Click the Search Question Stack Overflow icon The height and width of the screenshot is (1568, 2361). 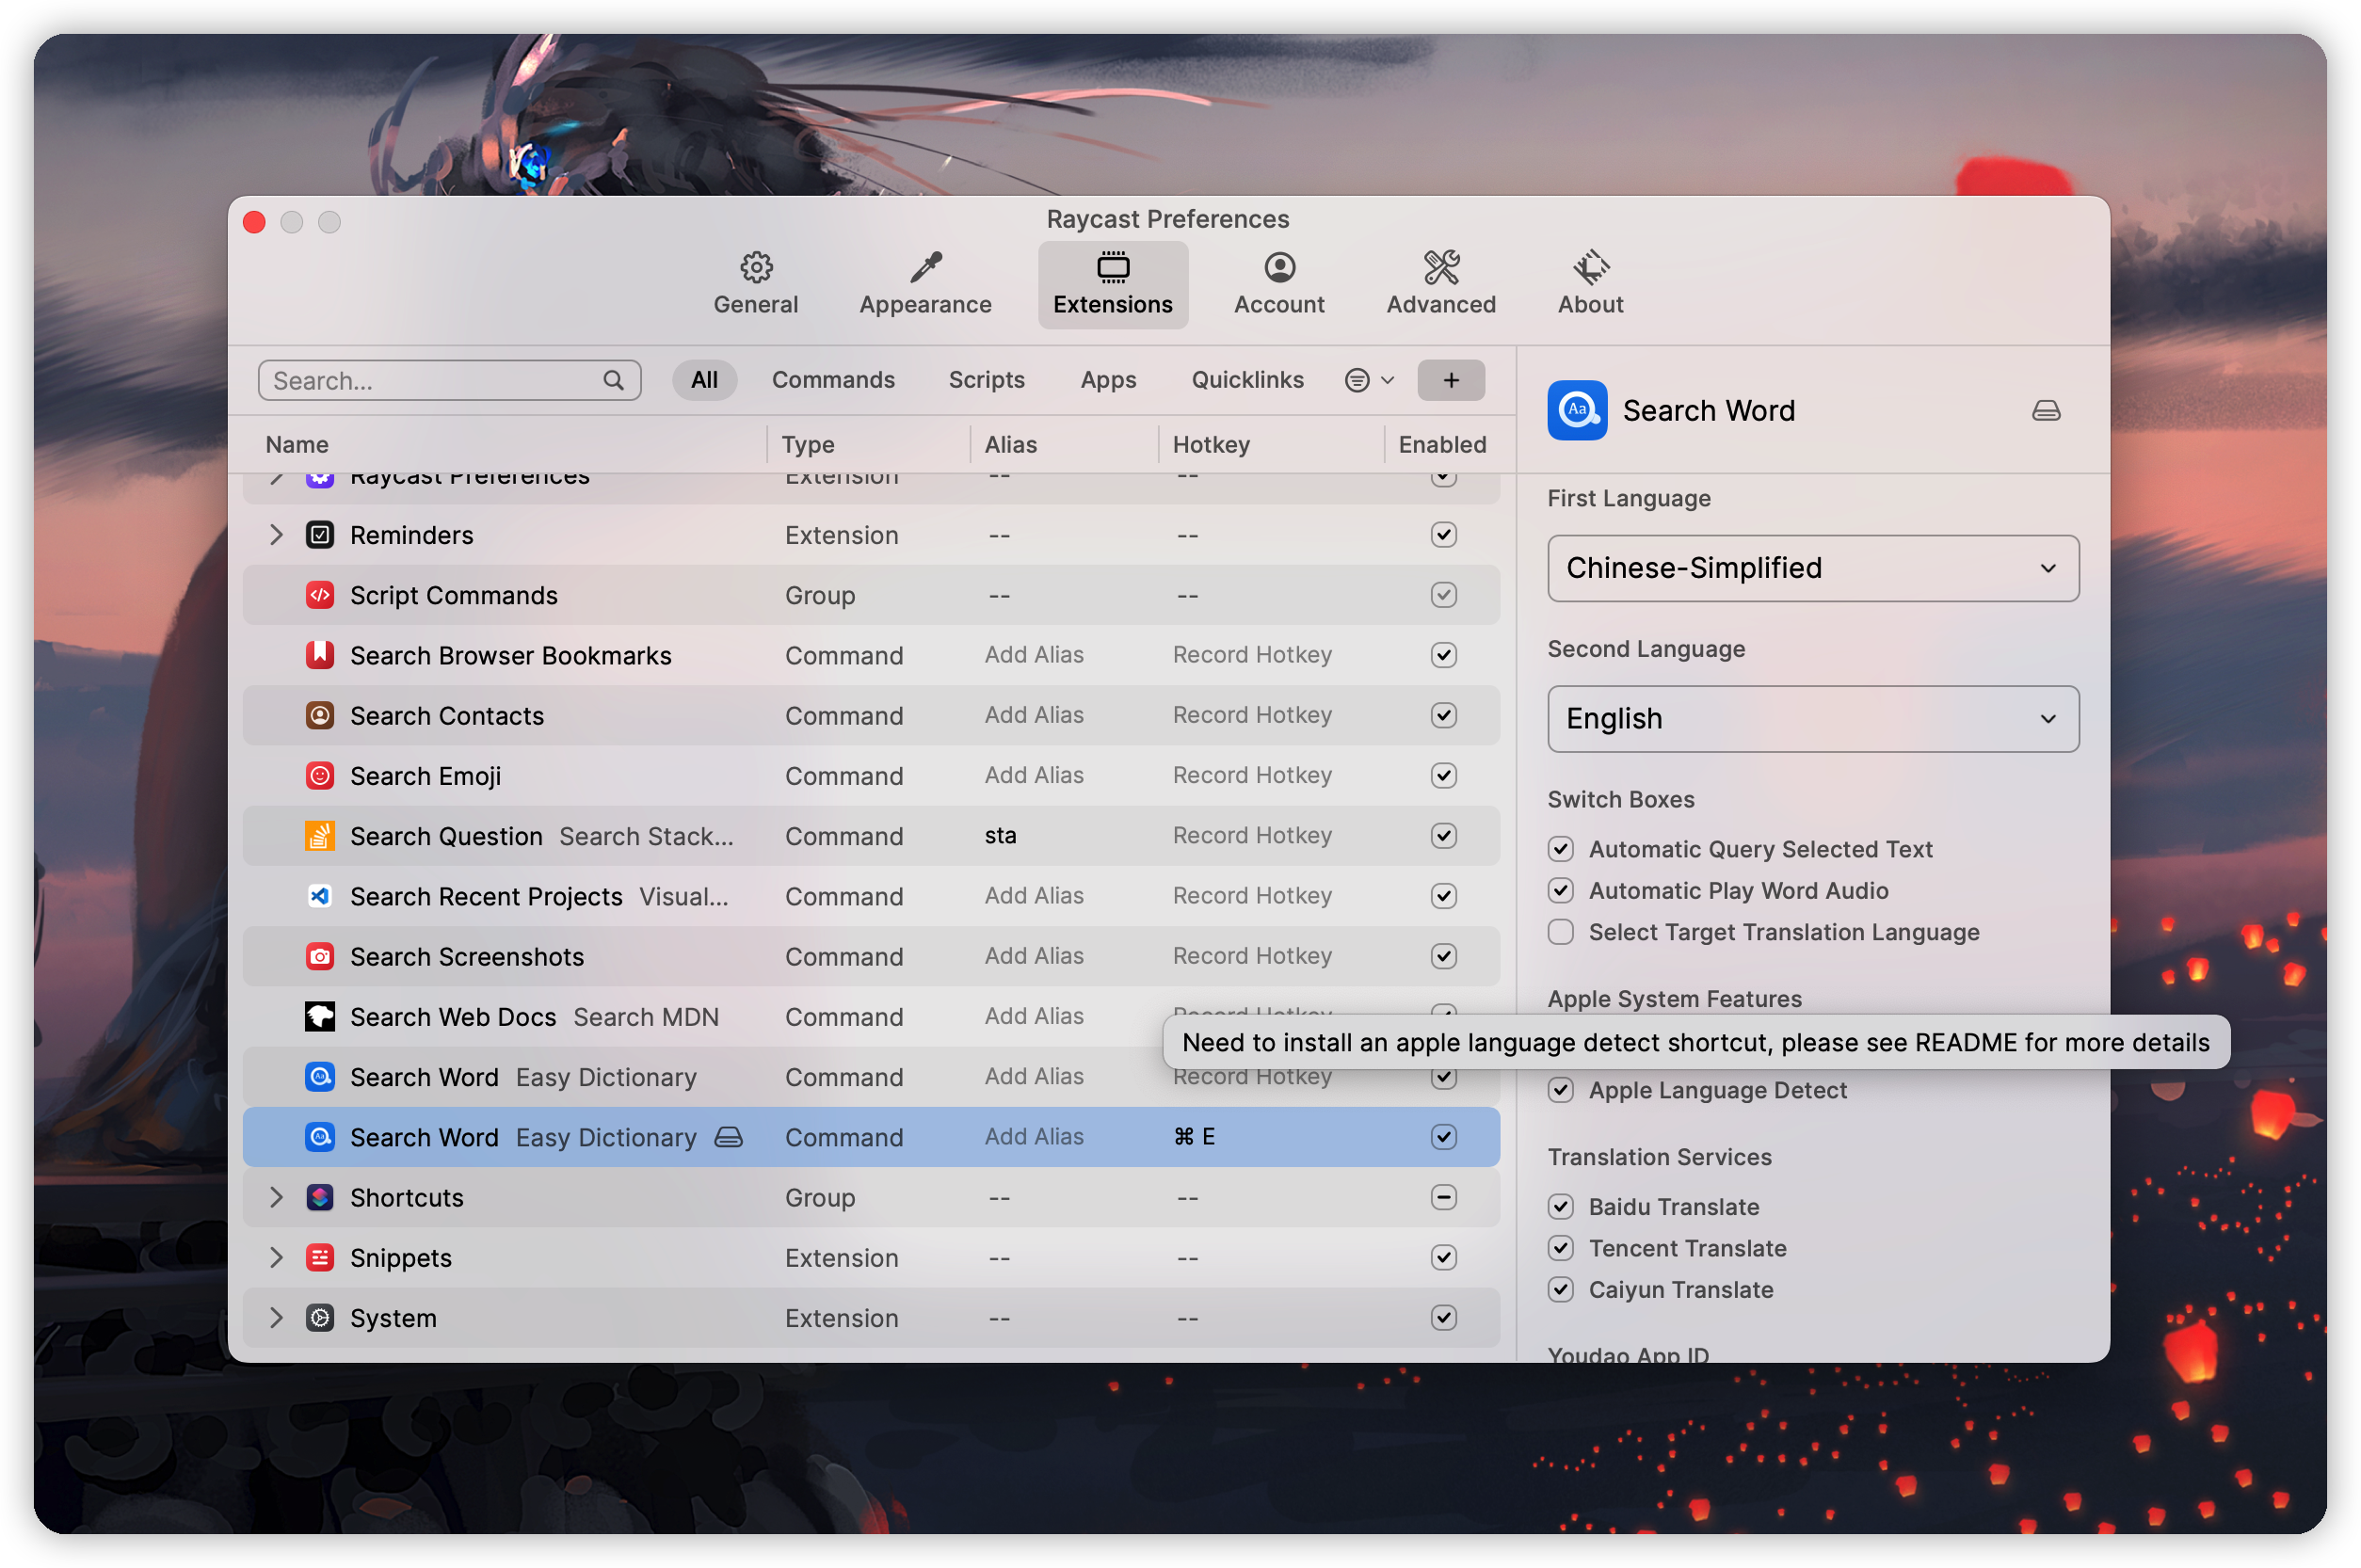pyautogui.click(x=319, y=836)
